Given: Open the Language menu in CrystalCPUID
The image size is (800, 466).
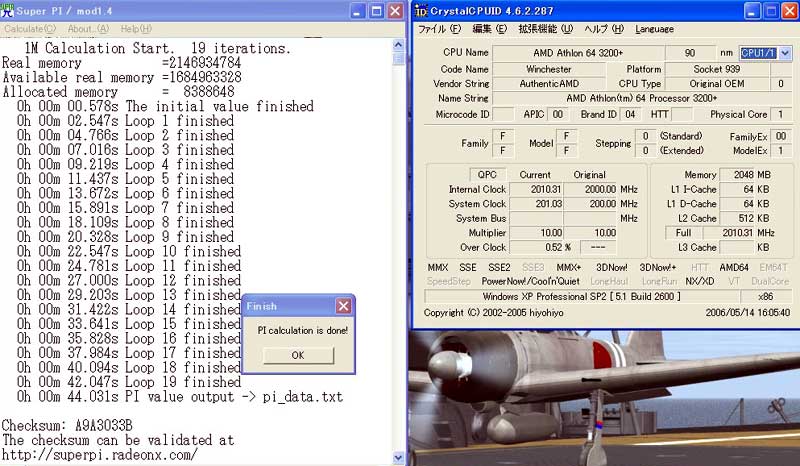Looking at the screenshot, I should 654,29.
